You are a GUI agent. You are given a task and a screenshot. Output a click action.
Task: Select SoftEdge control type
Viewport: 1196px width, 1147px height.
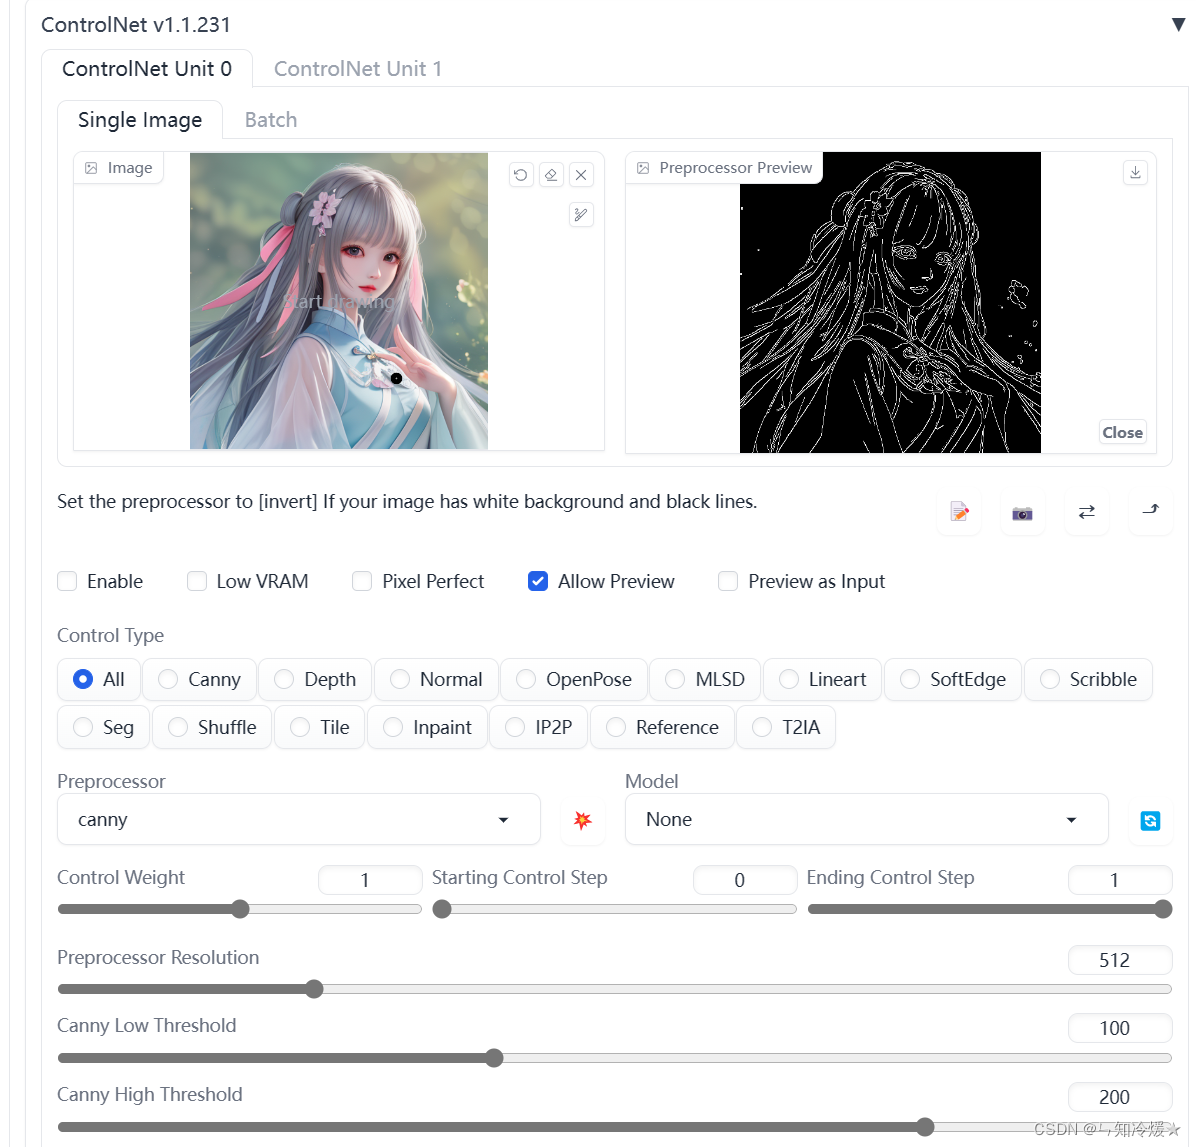click(x=953, y=680)
